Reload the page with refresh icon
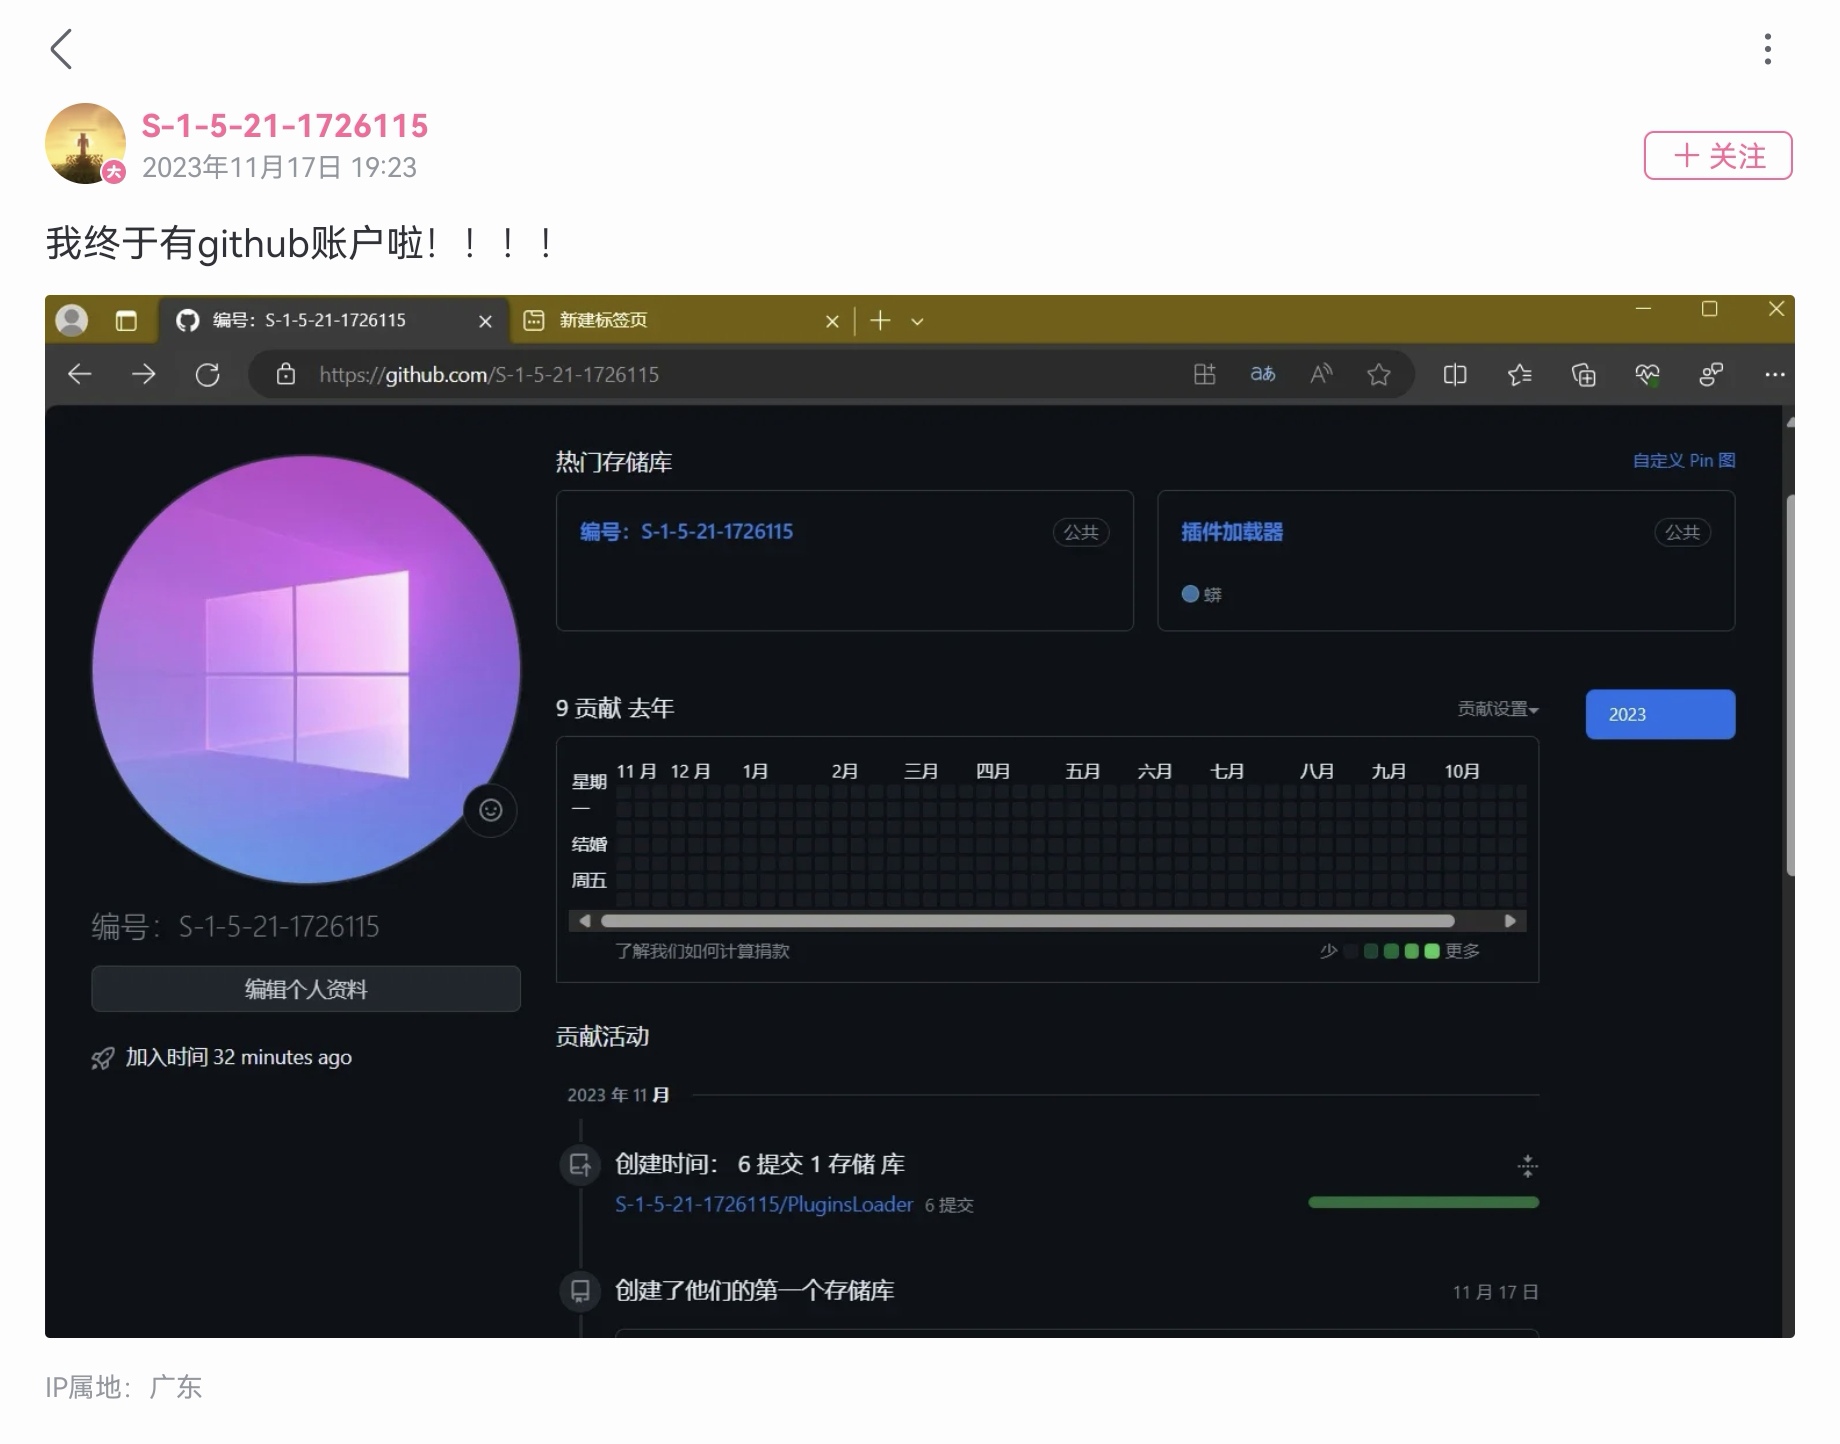This screenshot has height=1444, width=1840. [x=208, y=374]
